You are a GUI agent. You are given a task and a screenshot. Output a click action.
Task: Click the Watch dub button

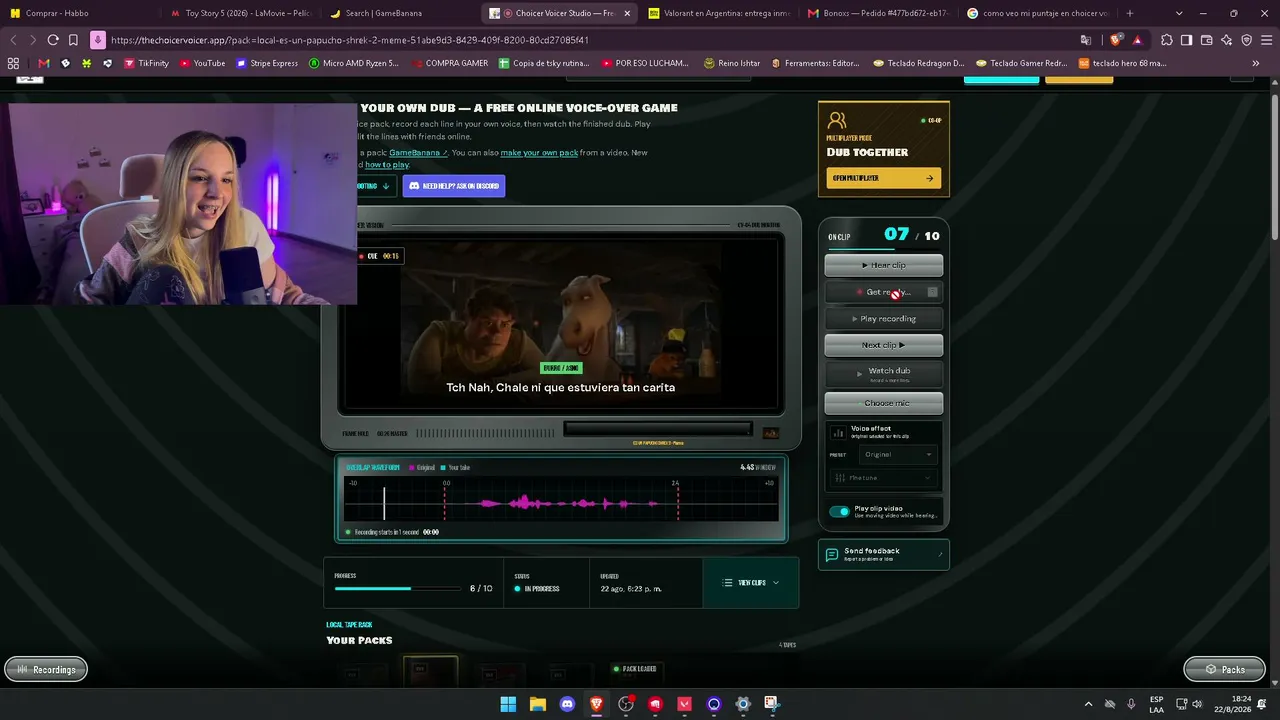click(884, 373)
